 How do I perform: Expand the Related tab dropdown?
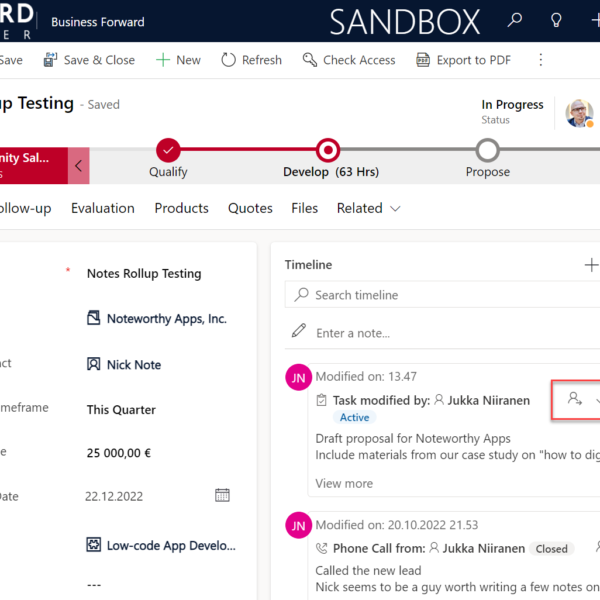tap(368, 208)
